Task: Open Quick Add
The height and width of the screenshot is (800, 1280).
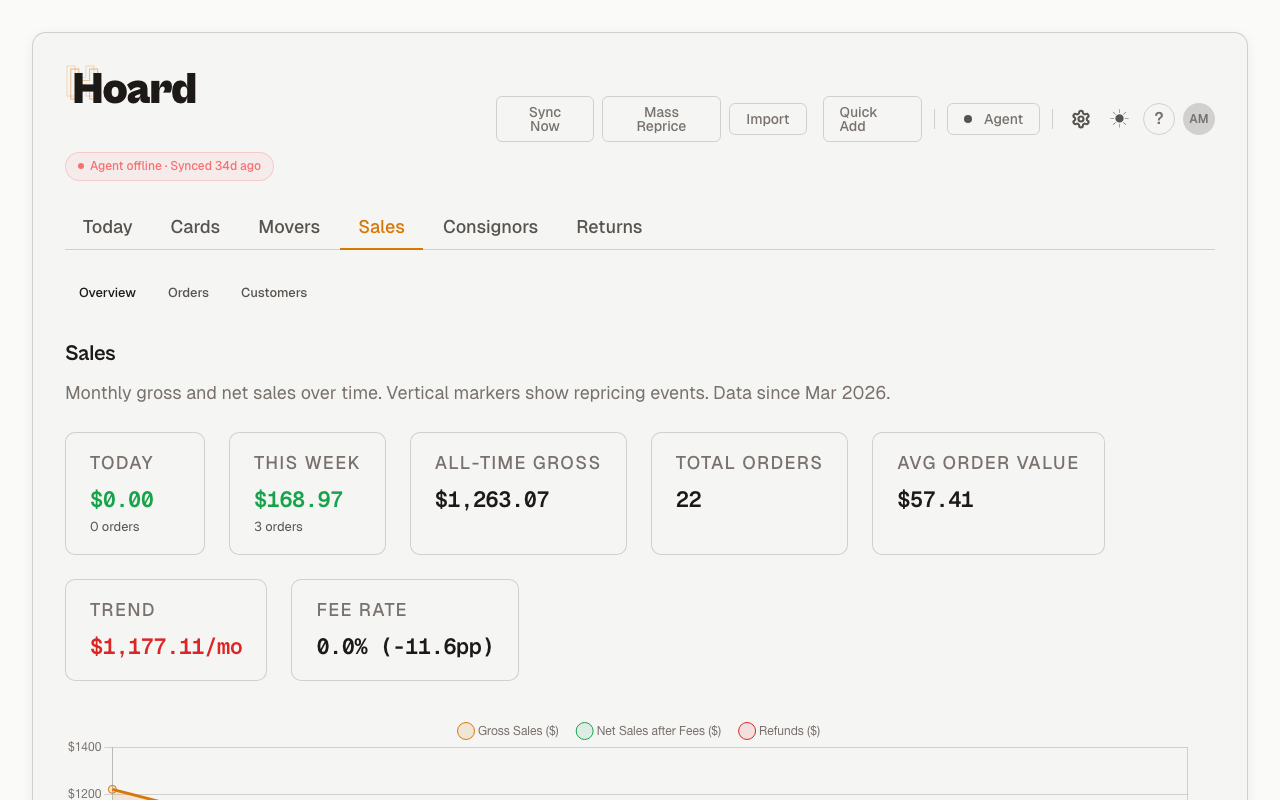Action: pyautogui.click(x=872, y=119)
